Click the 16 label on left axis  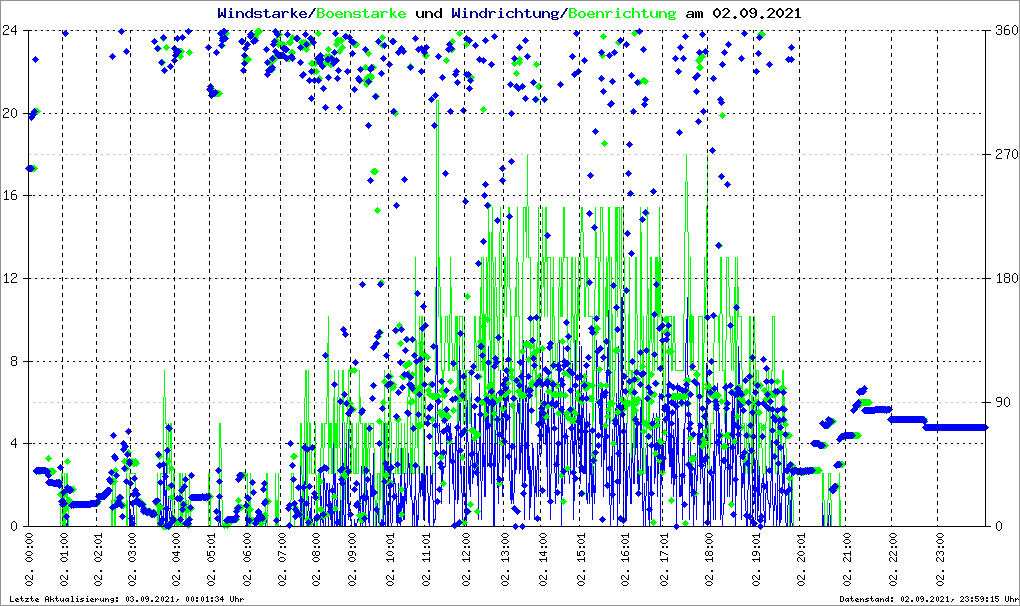pos(11,196)
